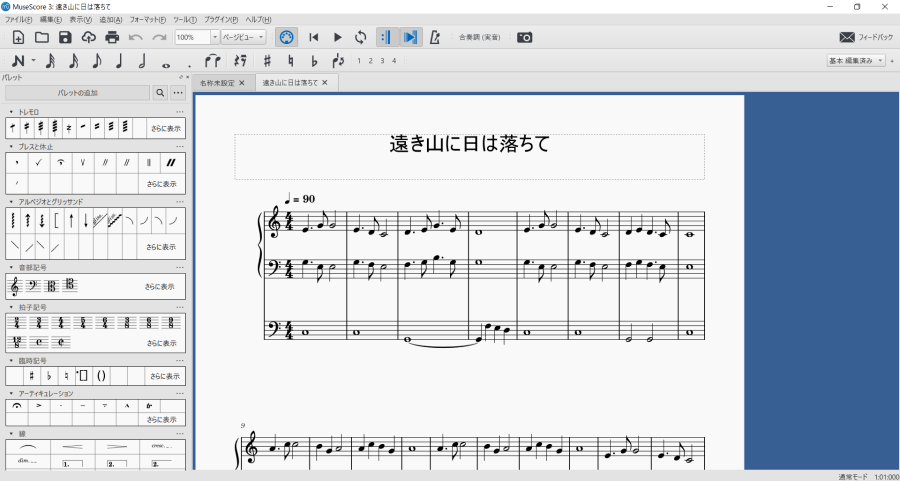Apply natural accidental from note toolbar

(290, 60)
